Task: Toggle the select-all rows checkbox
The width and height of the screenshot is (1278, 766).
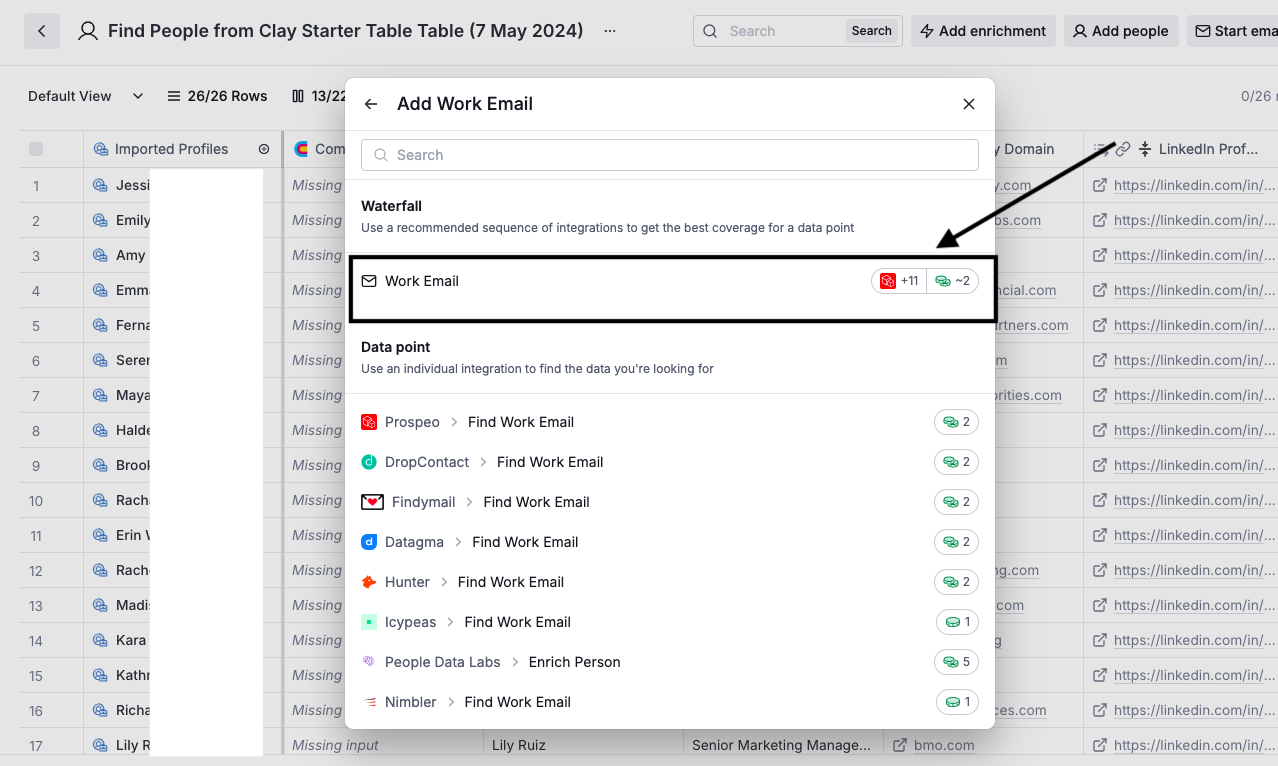Action: pyautogui.click(x=36, y=149)
